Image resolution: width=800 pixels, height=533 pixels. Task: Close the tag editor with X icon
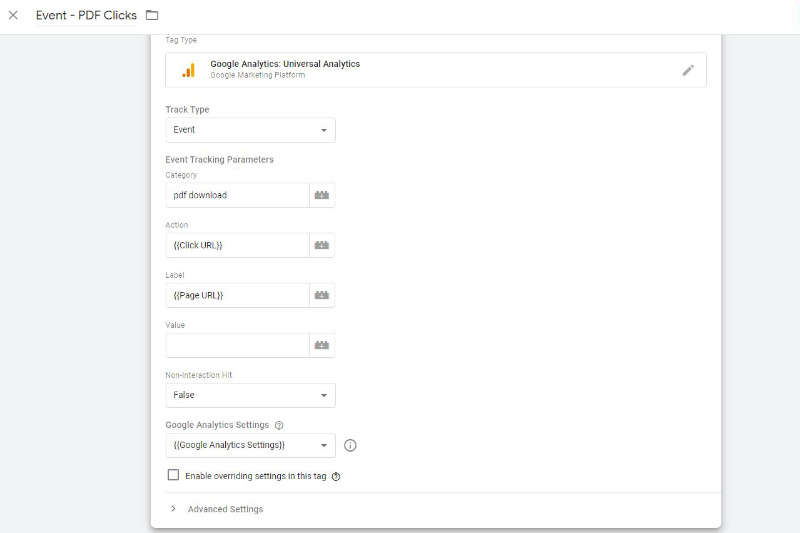tap(13, 15)
